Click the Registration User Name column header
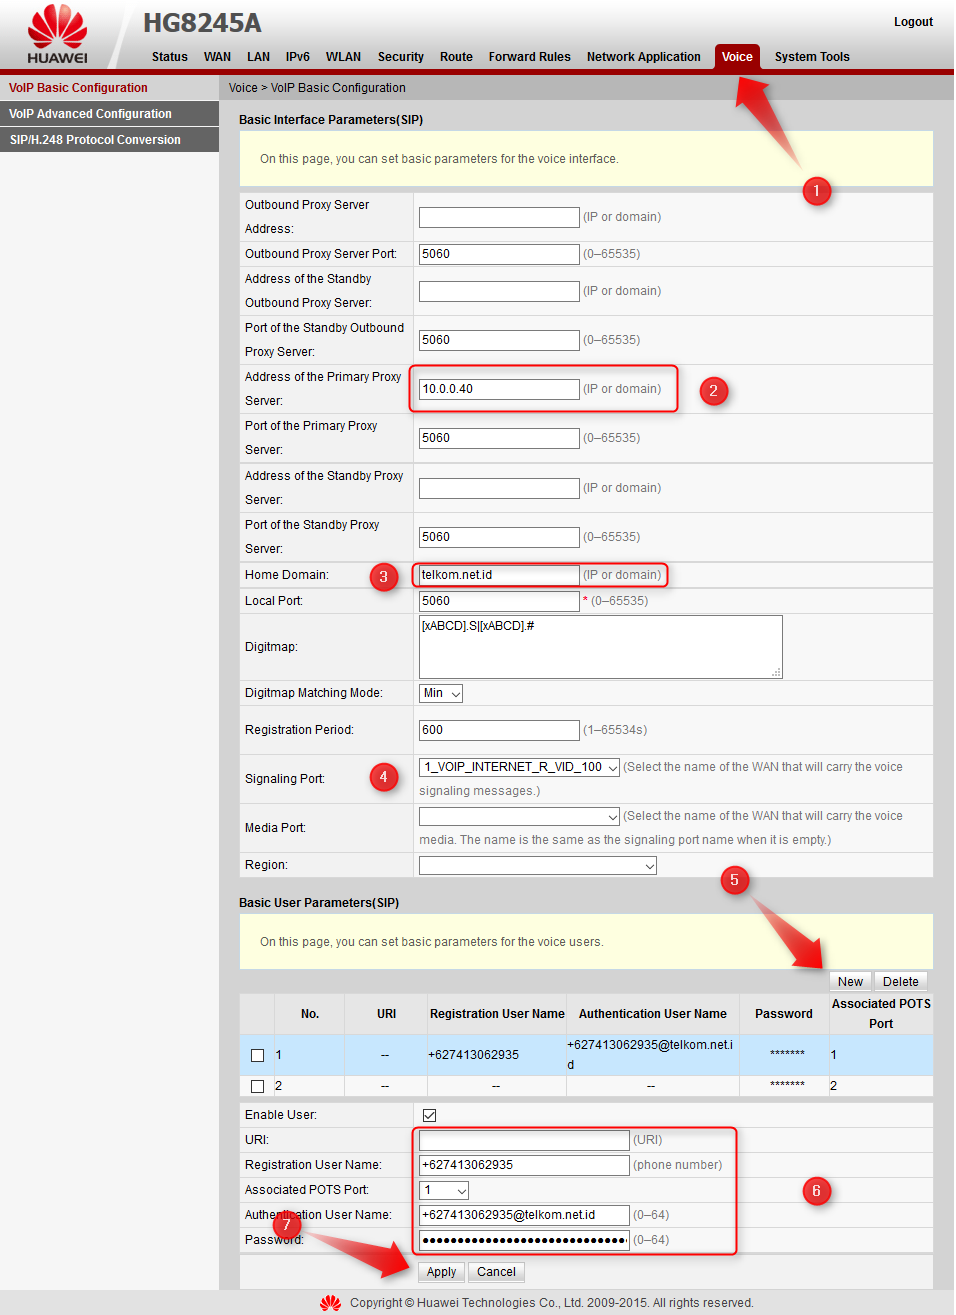956x1315 pixels. (x=497, y=1014)
